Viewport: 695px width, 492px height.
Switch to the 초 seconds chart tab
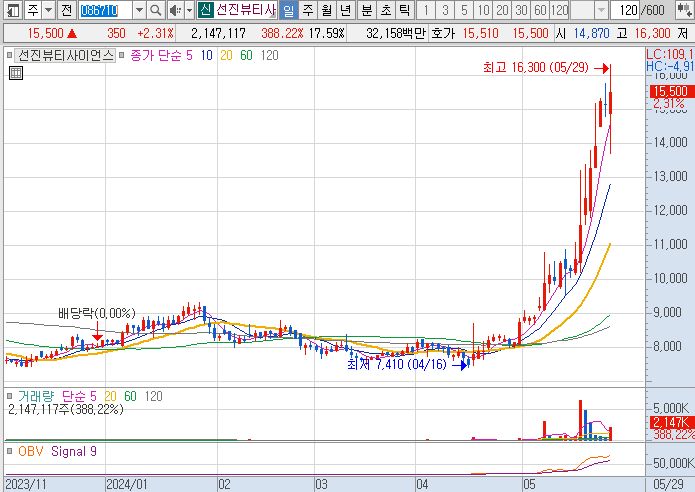coord(386,10)
